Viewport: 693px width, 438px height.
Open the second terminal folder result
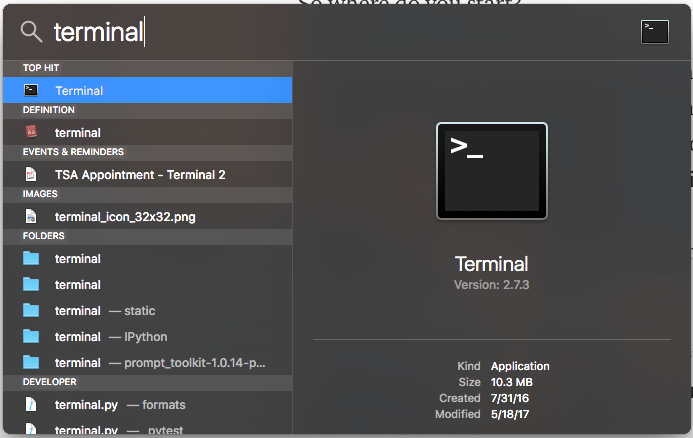click(148, 285)
